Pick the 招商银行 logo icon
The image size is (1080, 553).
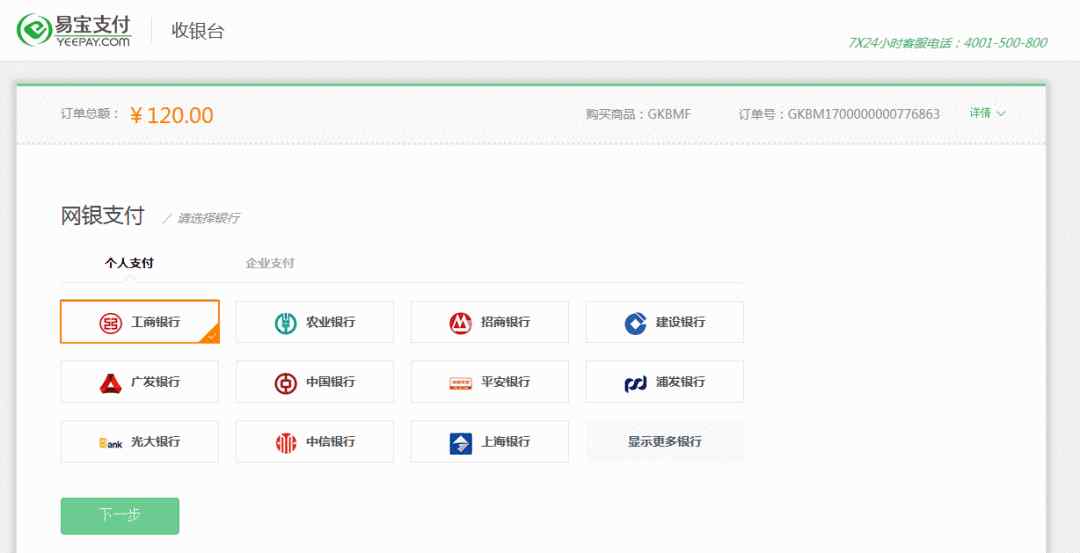tap(460, 323)
